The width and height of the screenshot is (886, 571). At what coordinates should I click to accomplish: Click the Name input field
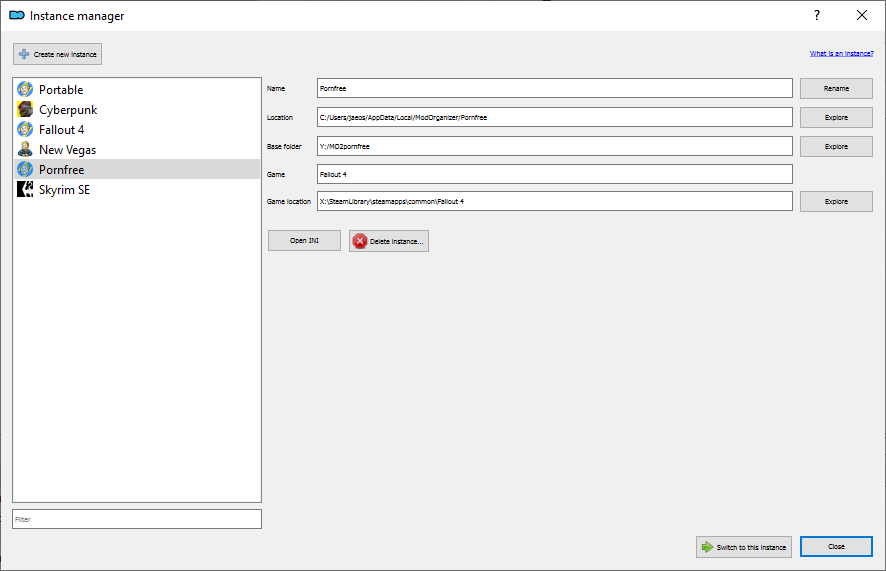click(555, 89)
